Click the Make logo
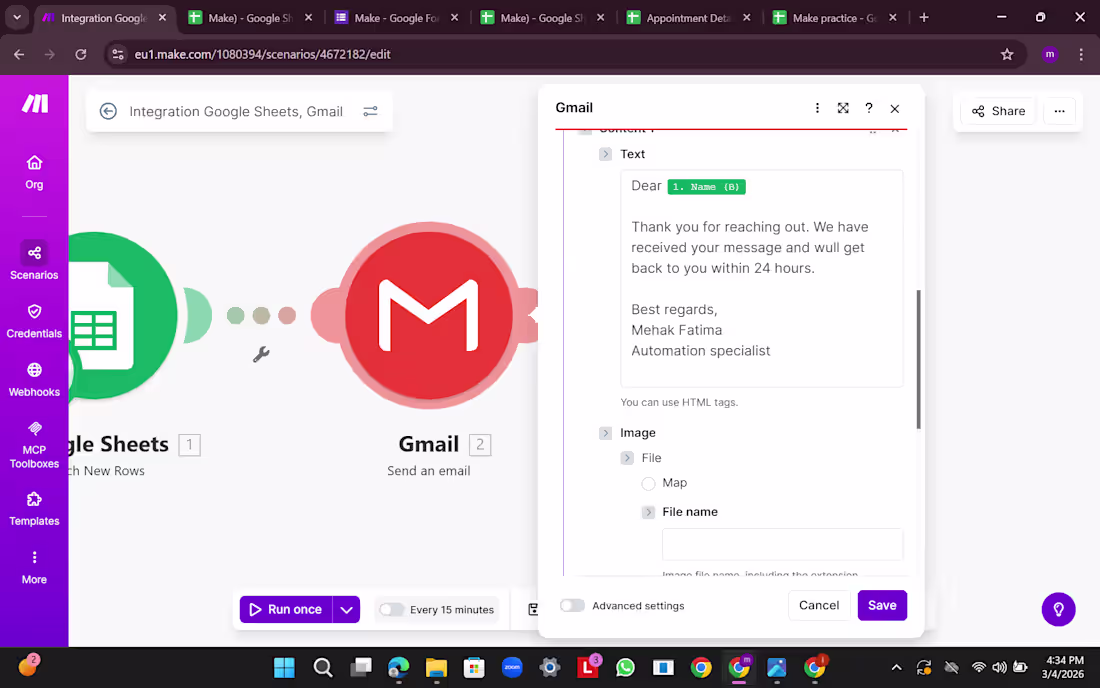This screenshot has width=1100, height=688. 34,104
